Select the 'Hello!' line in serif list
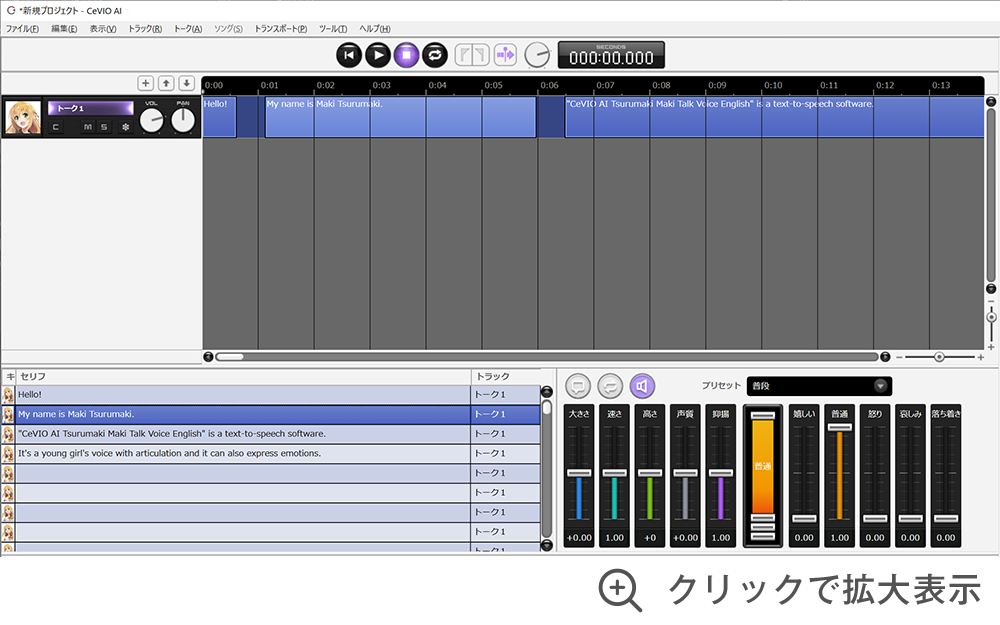1000x625 pixels. (x=242, y=395)
